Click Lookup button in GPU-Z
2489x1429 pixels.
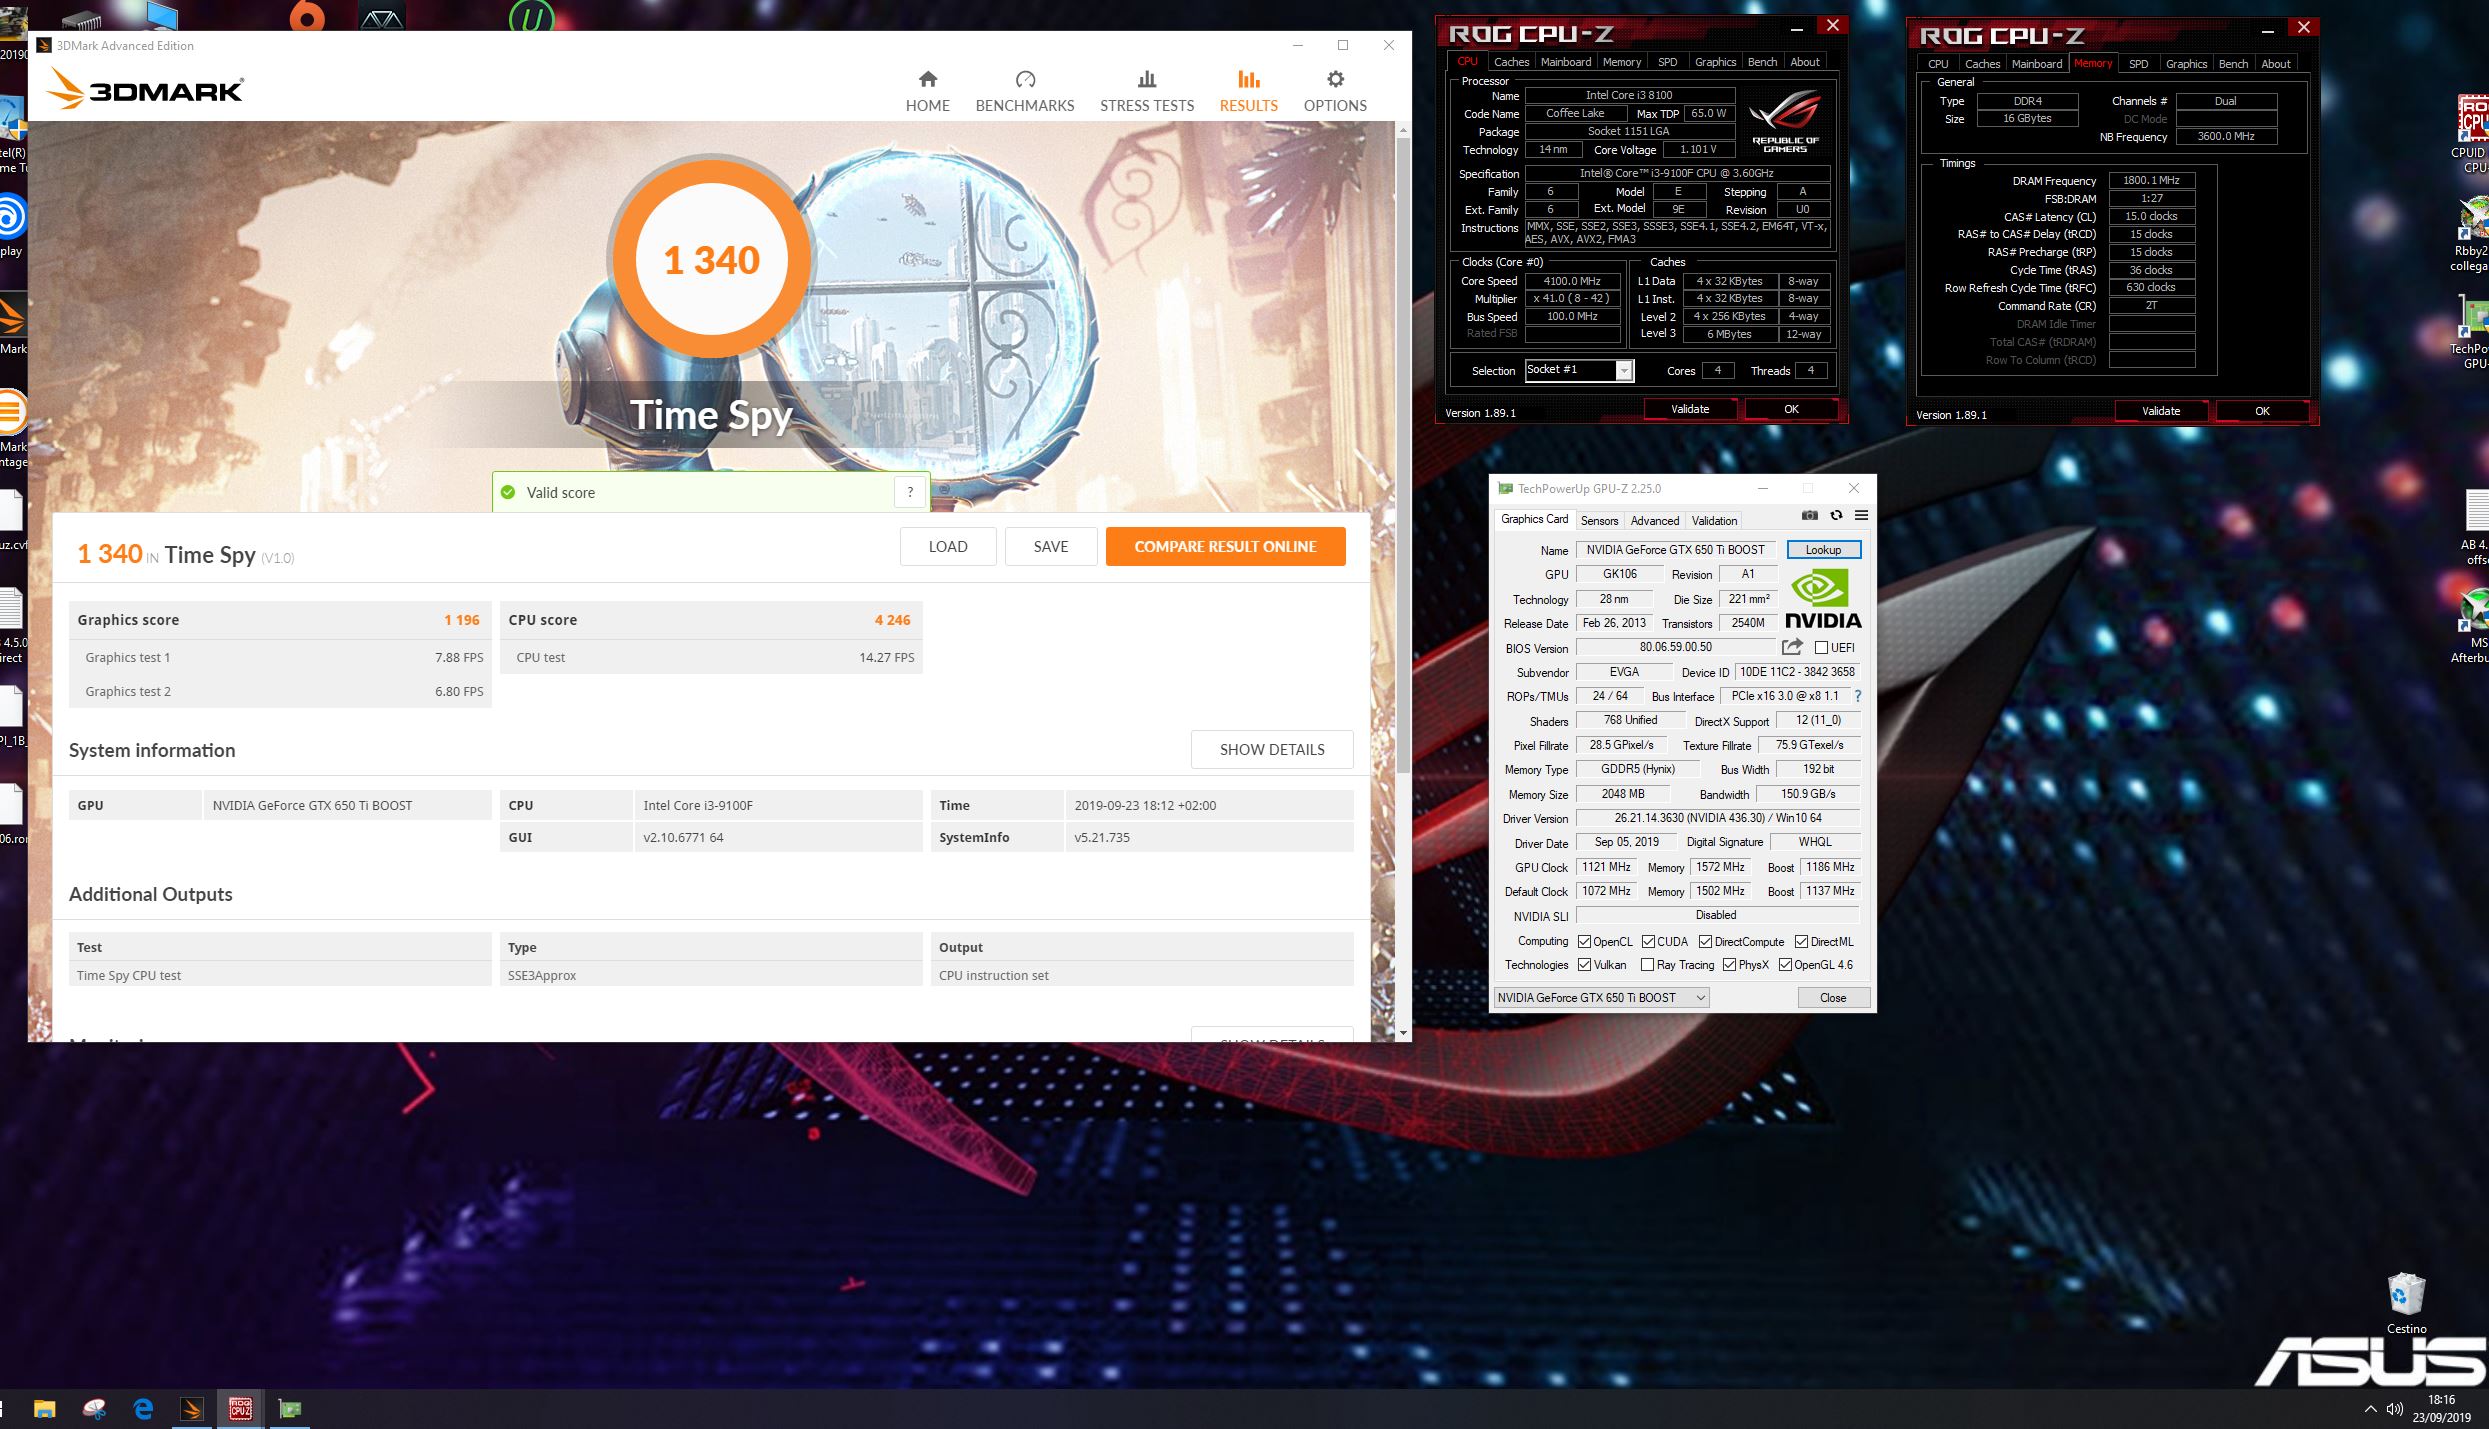click(1823, 550)
